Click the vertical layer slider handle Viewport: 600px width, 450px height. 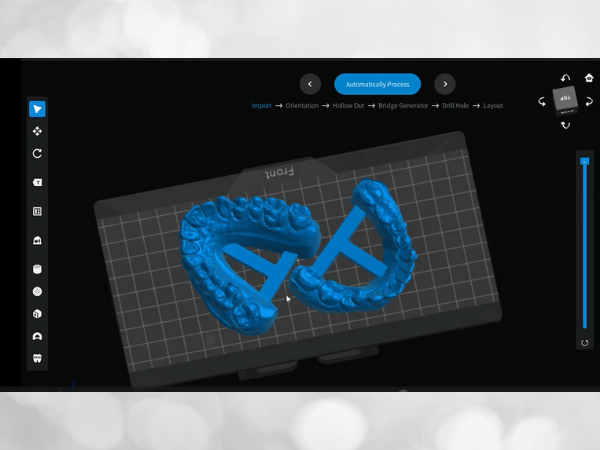[585, 161]
